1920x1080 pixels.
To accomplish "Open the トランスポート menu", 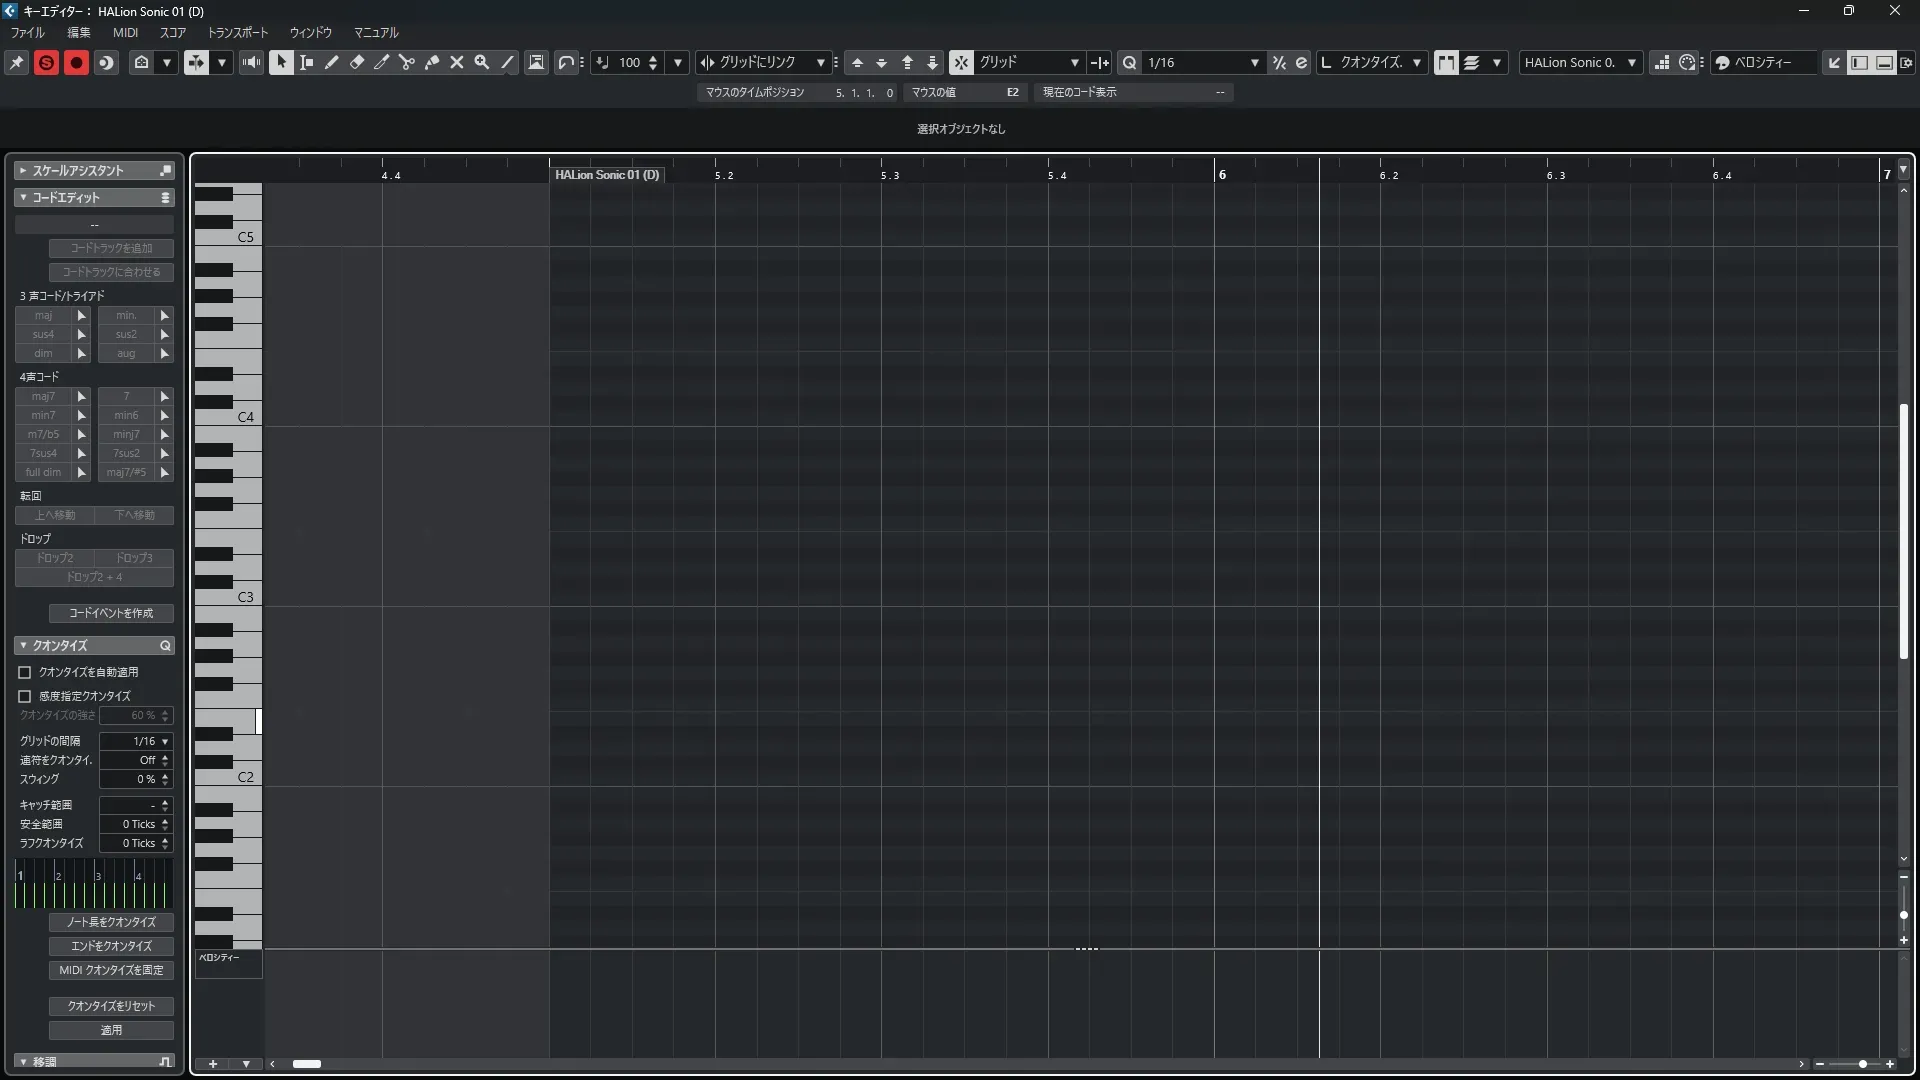I will (238, 32).
